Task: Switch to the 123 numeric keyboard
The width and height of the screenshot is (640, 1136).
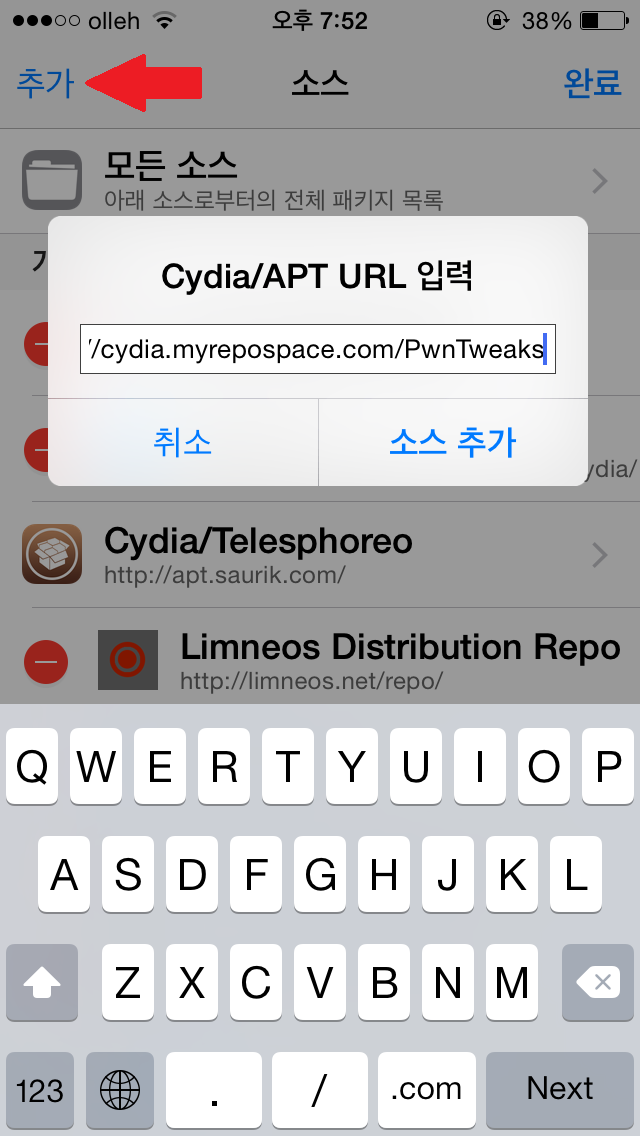Action: [x=40, y=1088]
